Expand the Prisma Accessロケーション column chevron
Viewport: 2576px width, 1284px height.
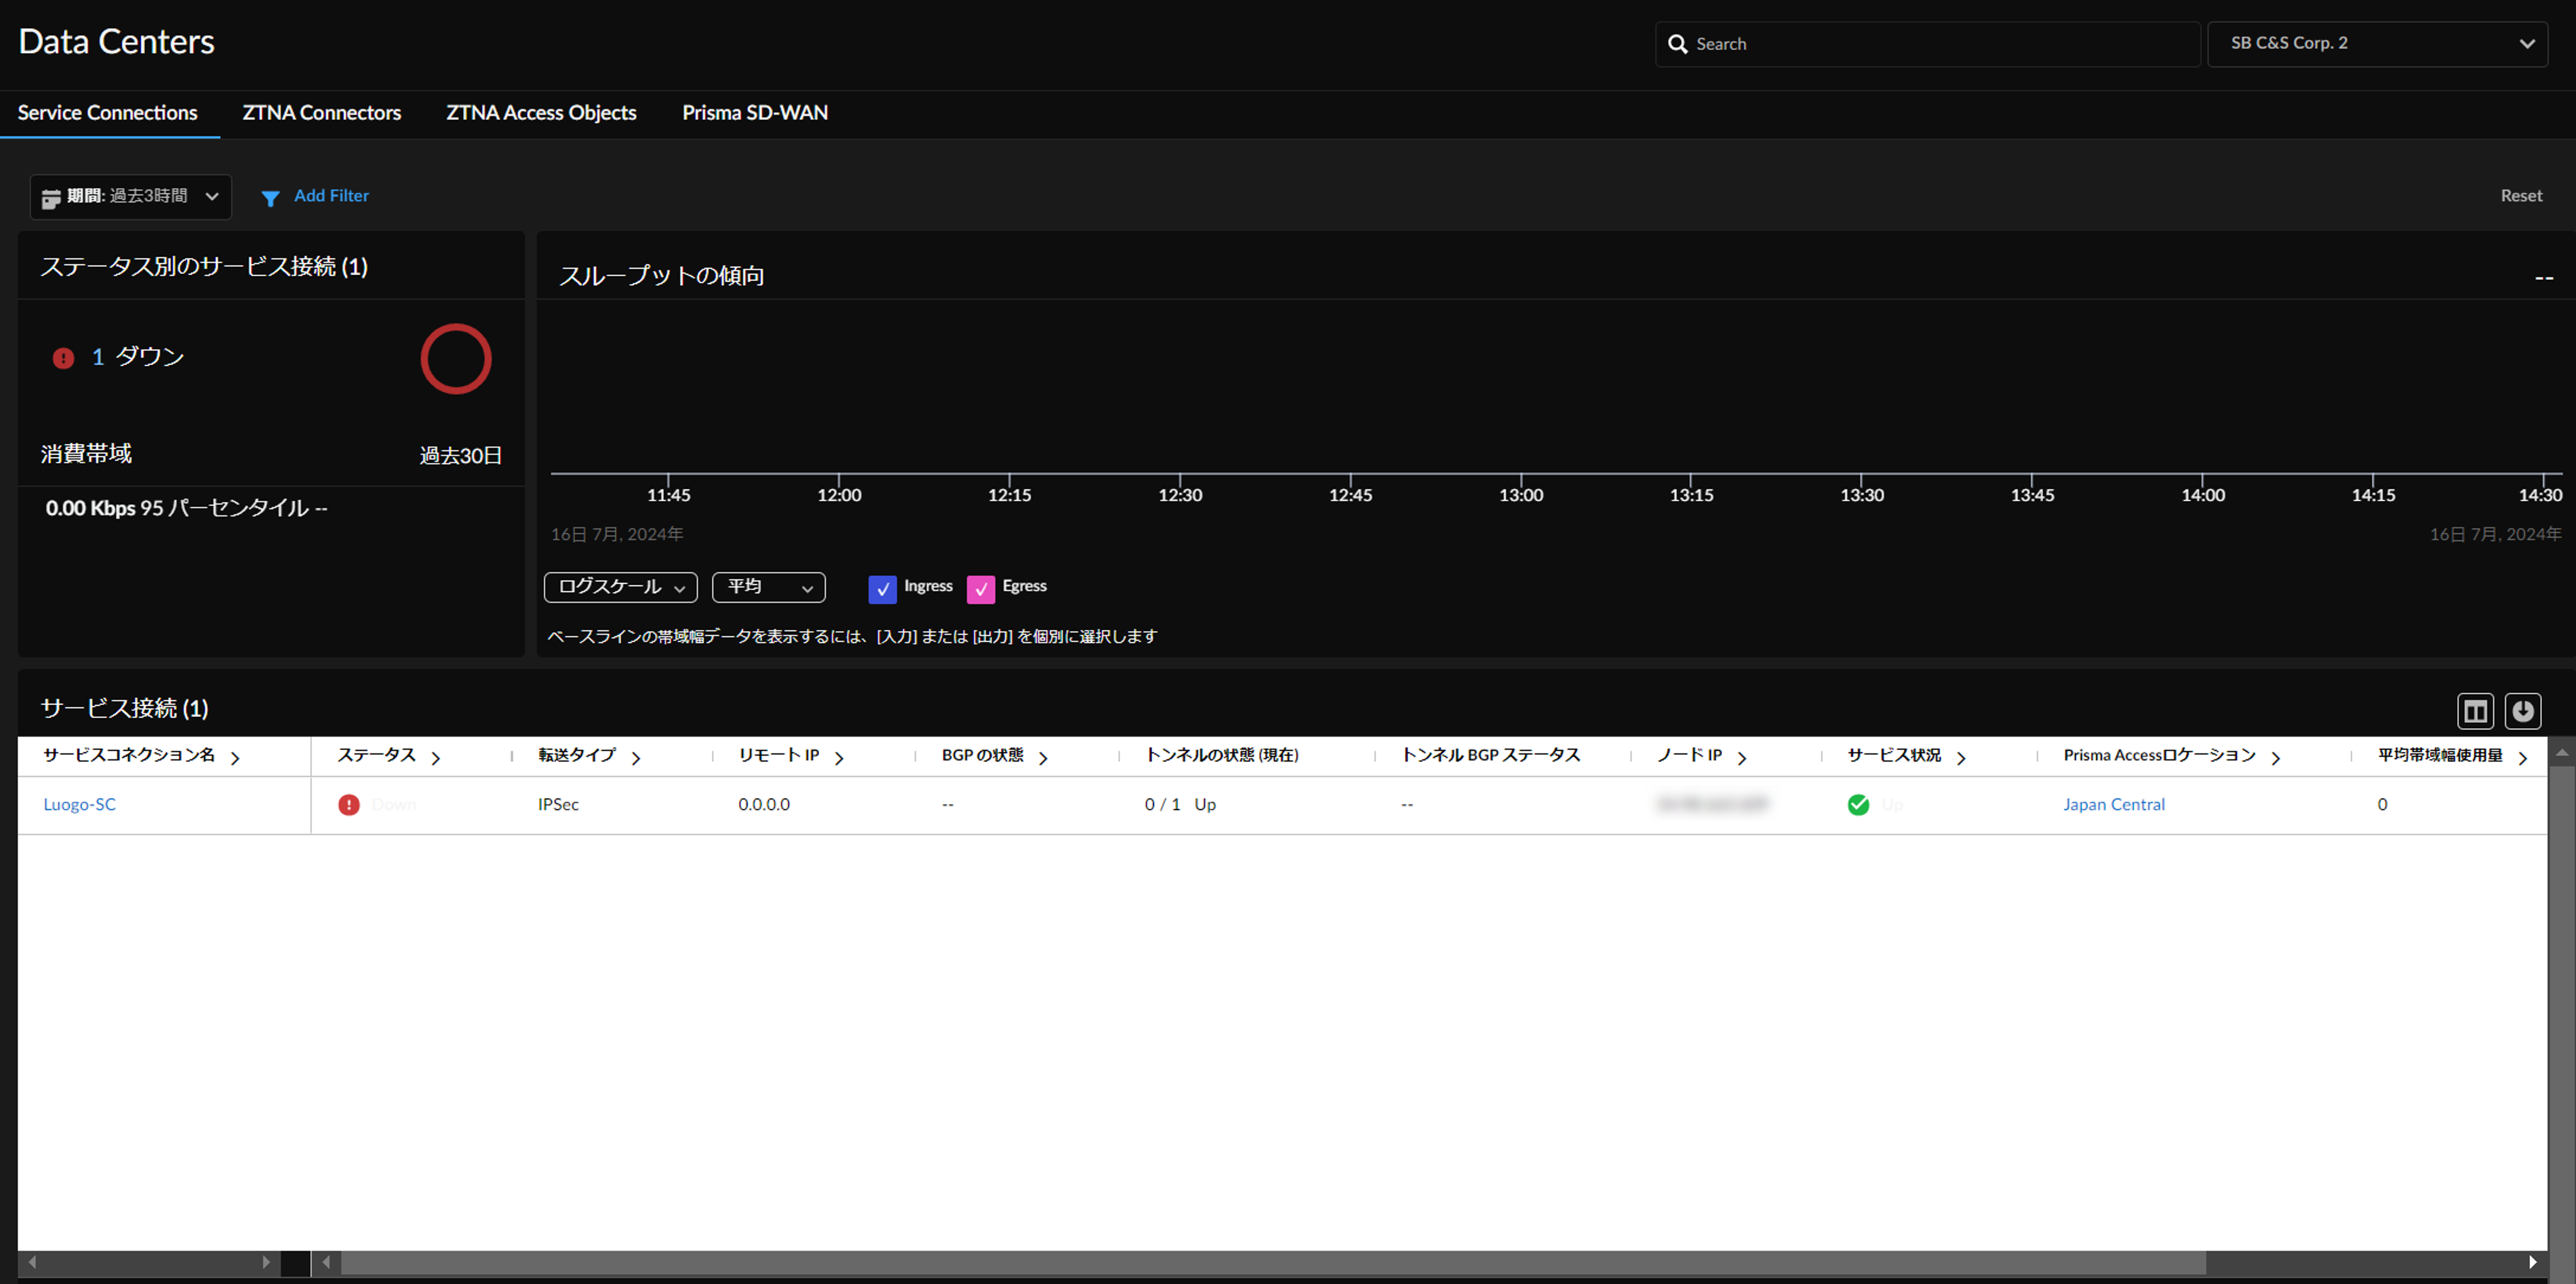pos(2276,759)
